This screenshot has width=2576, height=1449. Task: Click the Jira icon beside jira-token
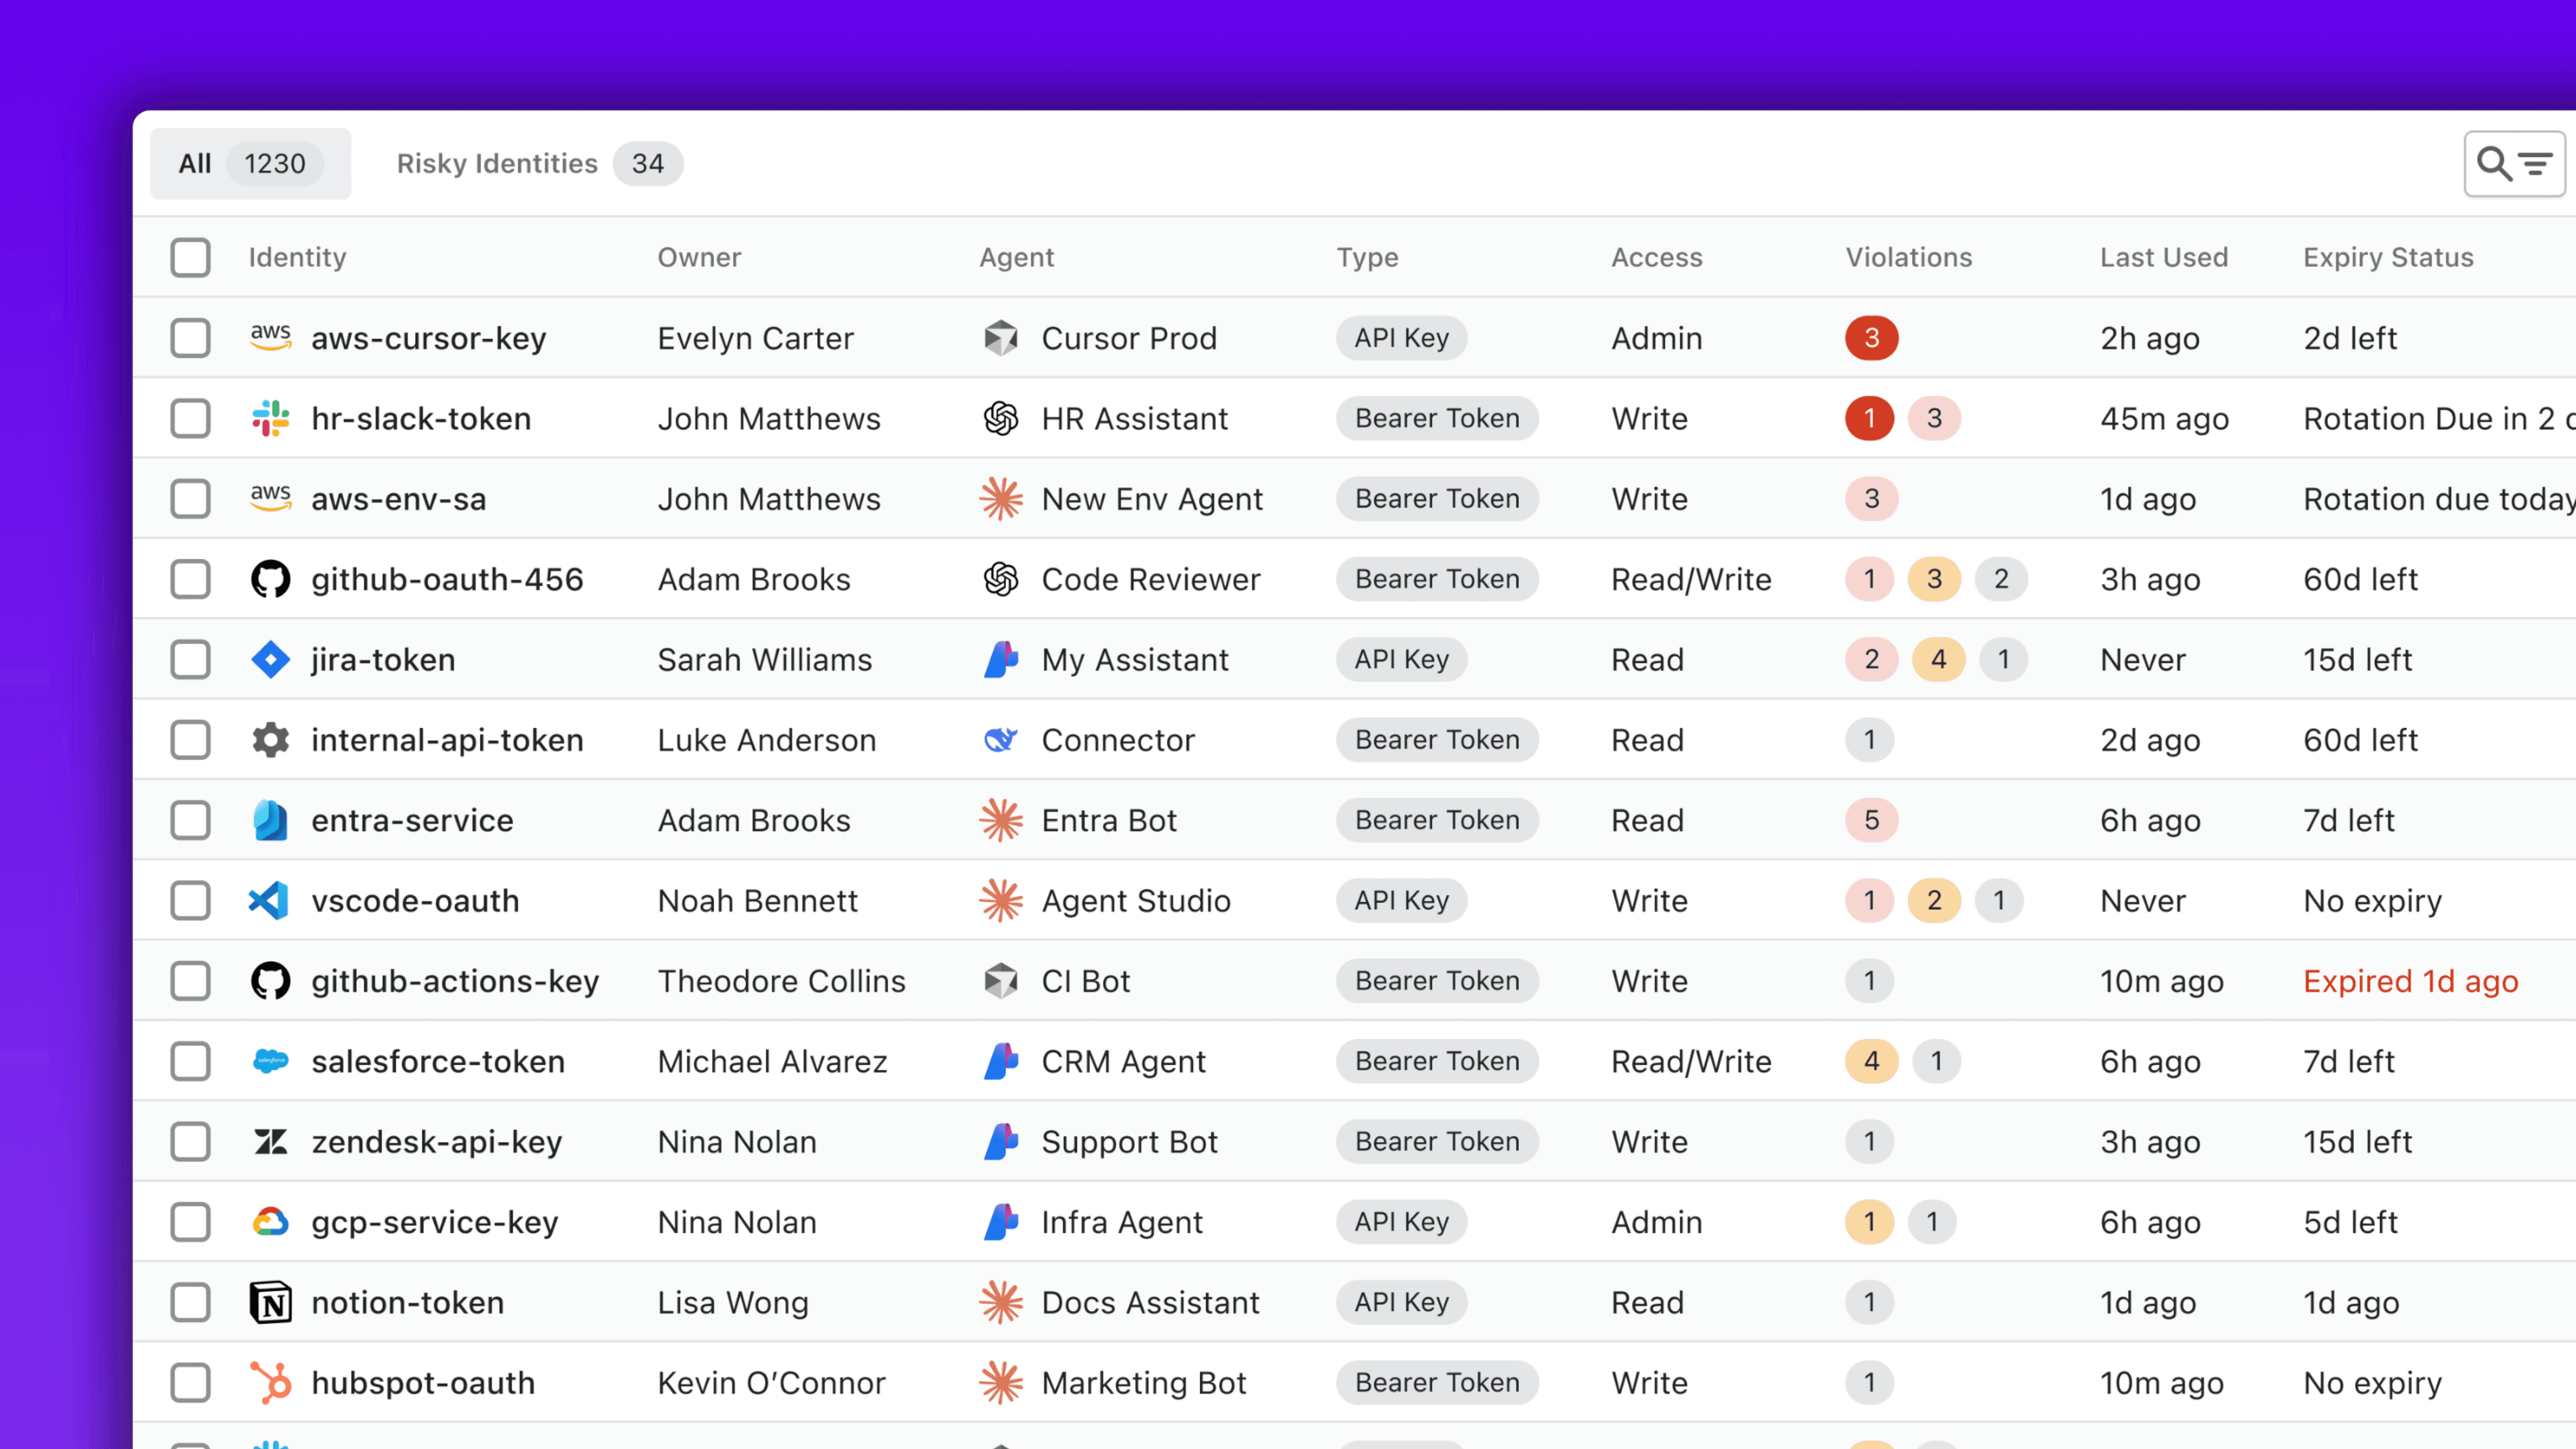click(270, 659)
